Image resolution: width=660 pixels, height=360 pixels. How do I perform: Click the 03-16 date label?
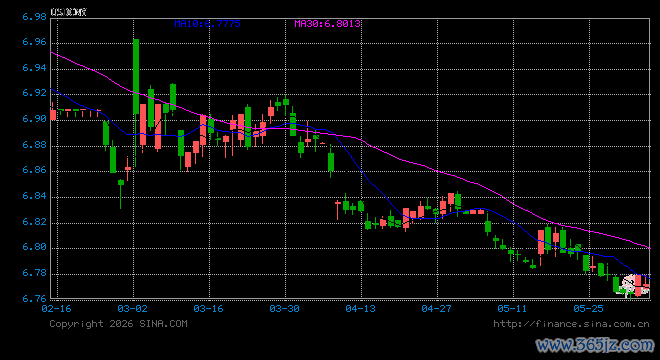pos(208,309)
